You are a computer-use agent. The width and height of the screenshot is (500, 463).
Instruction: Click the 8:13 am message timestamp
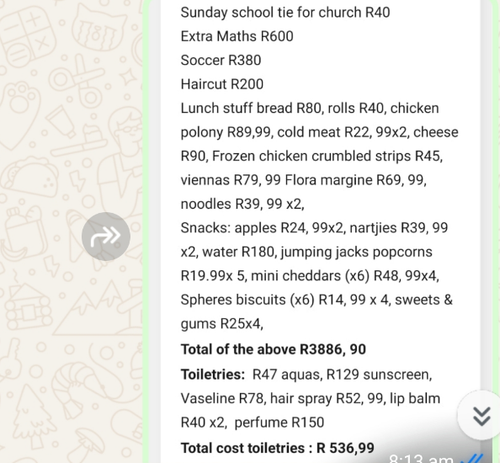click(421, 459)
